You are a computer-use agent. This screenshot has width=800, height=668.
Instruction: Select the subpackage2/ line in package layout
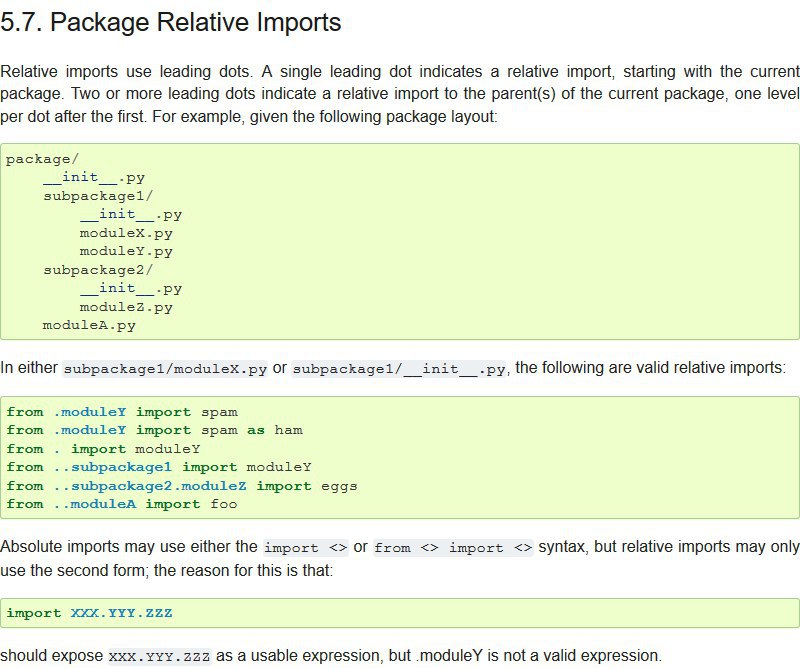[x=98, y=270]
